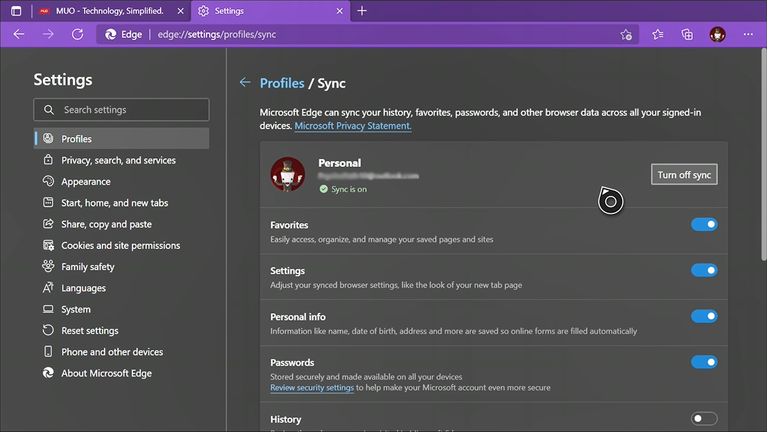
Task: Close the MUO tab
Action: pos(180,11)
